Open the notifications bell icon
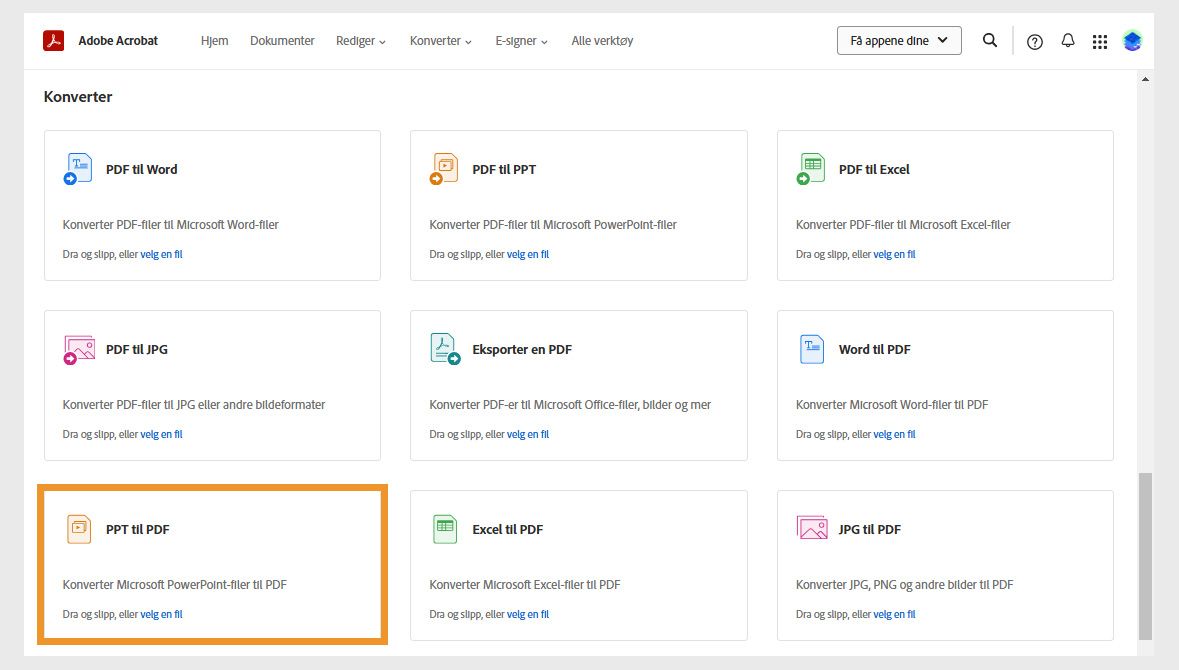 tap(1068, 41)
